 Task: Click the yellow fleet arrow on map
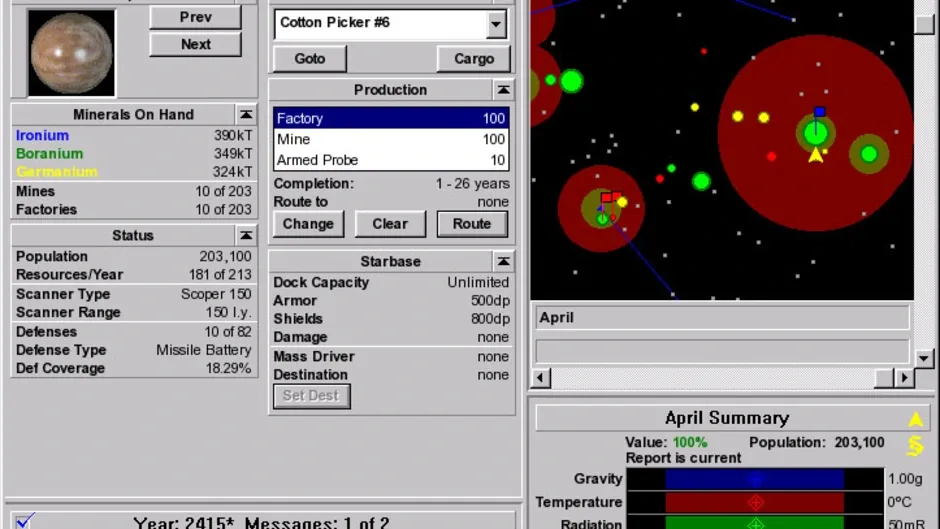tap(815, 156)
